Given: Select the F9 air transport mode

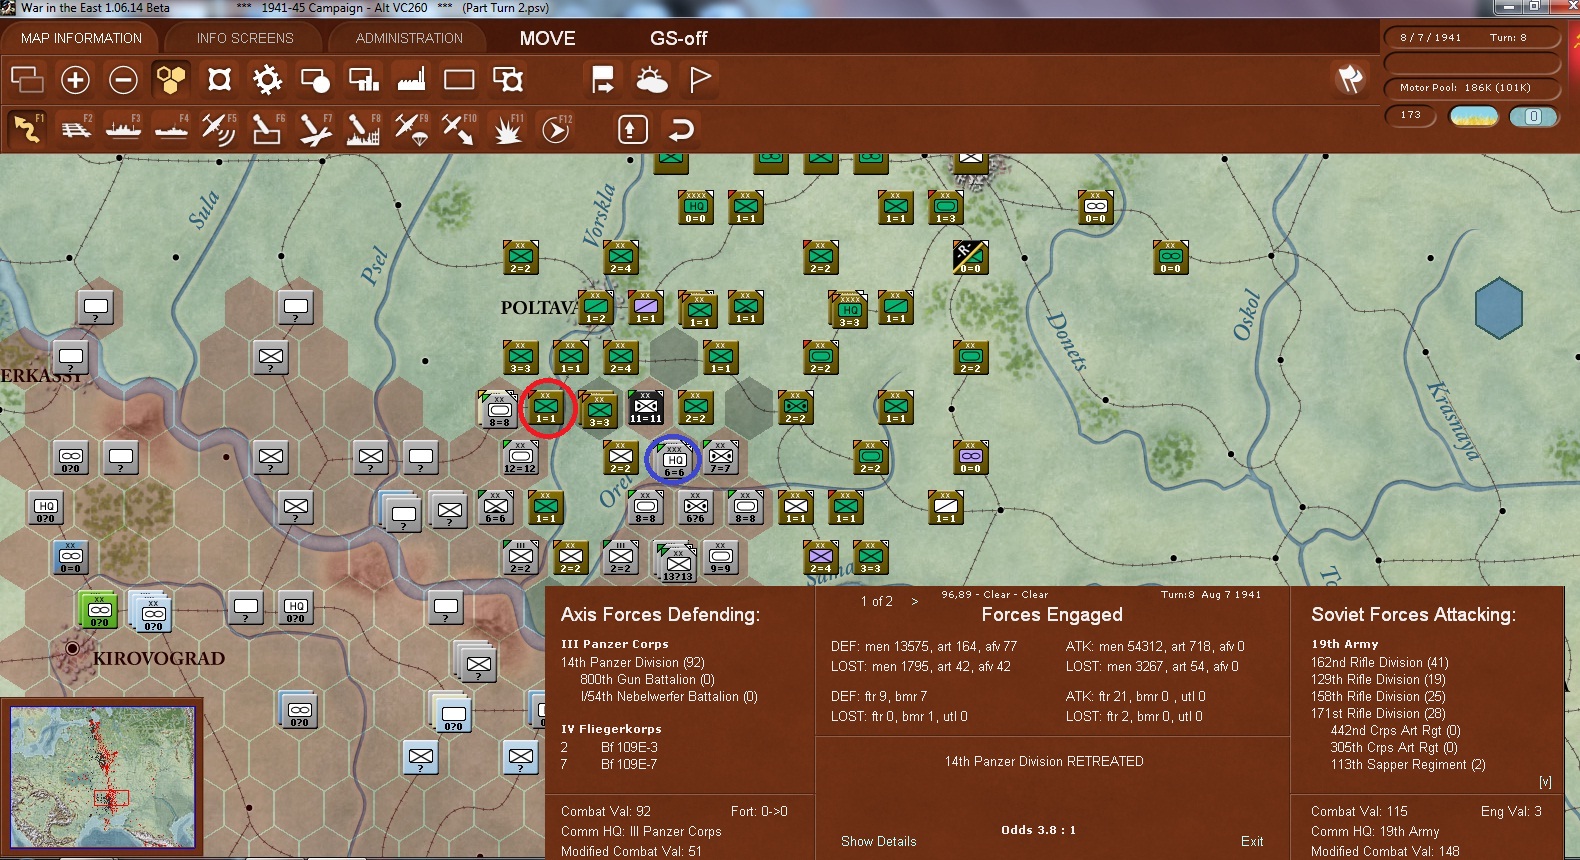Looking at the screenshot, I should pos(411,129).
